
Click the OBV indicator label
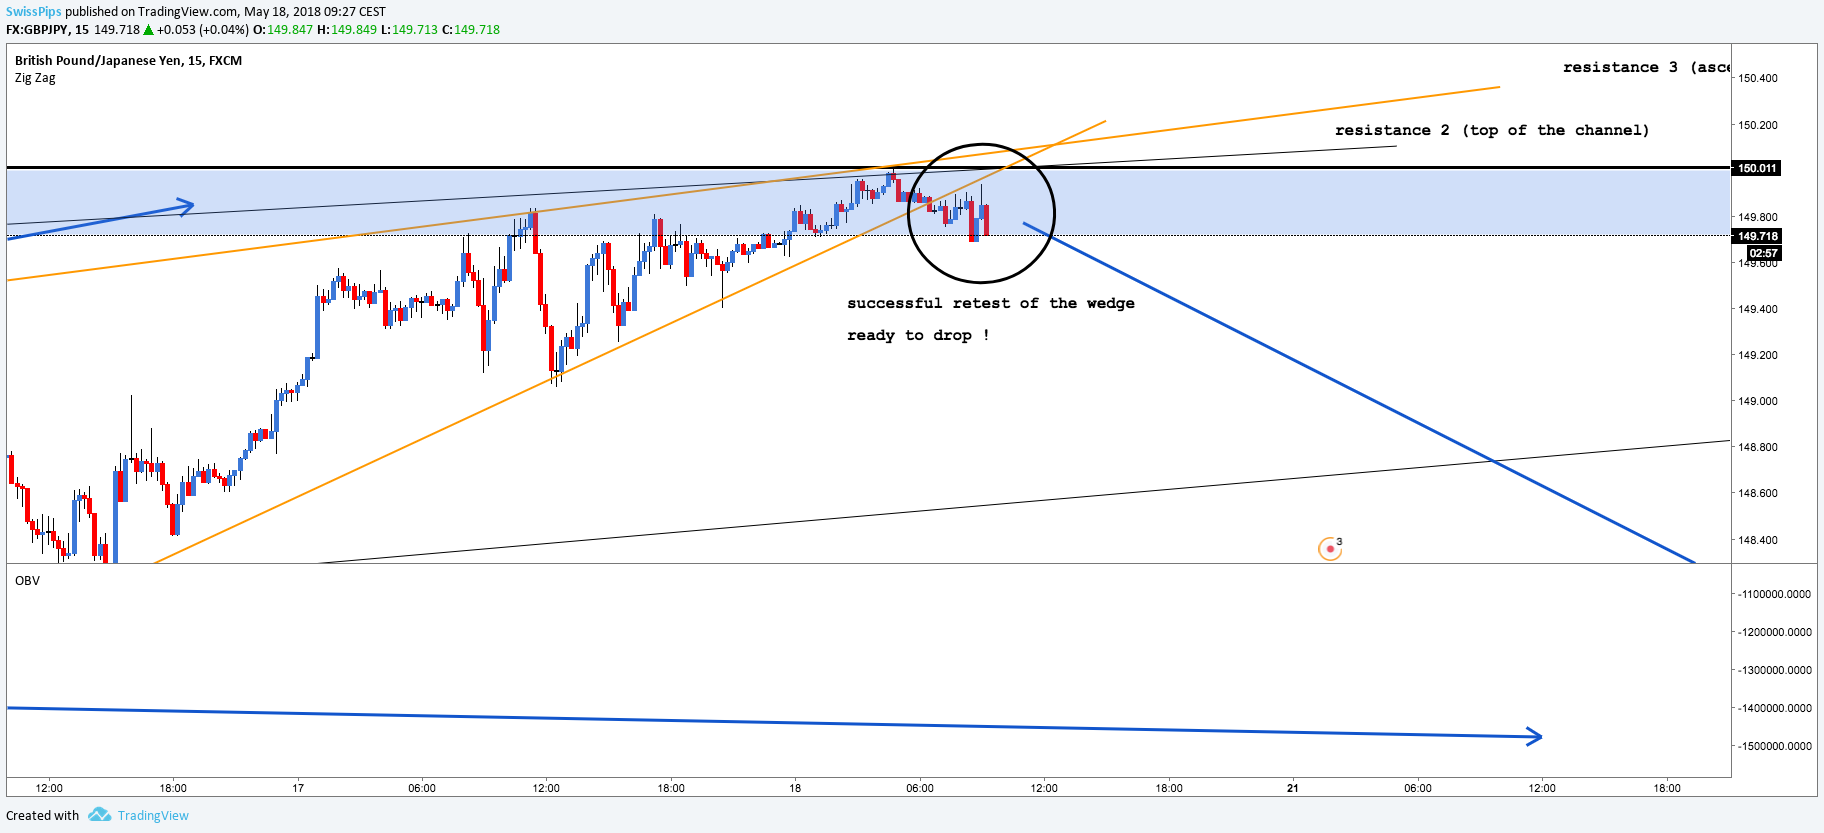[x=27, y=581]
